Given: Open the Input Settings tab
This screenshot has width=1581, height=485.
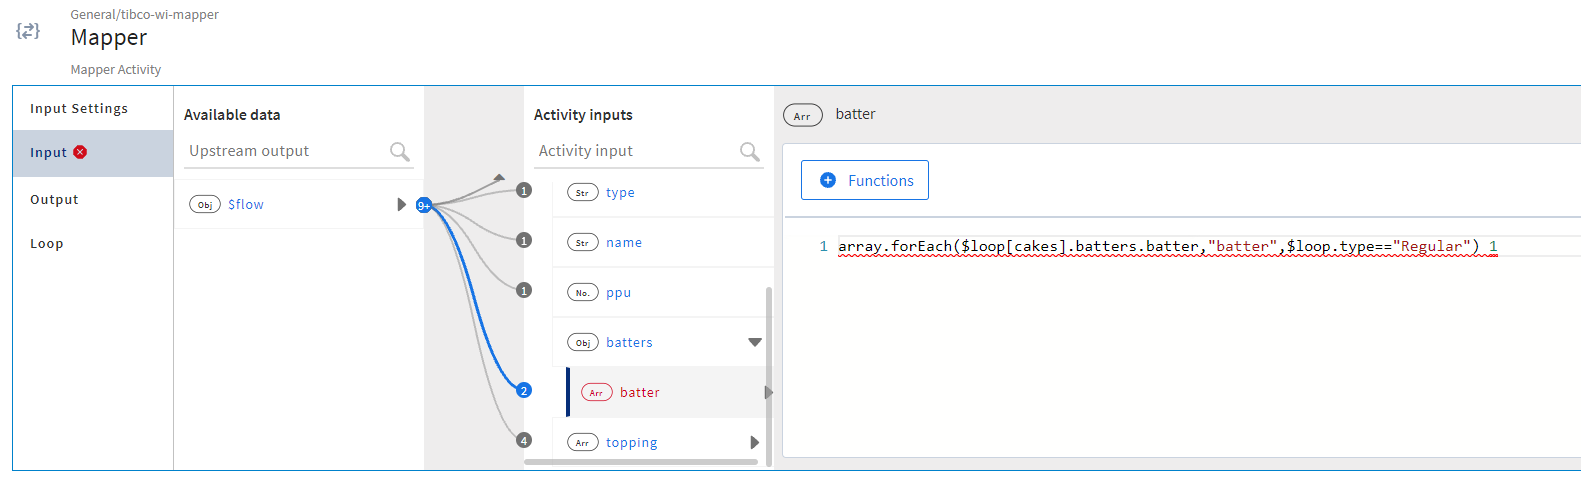Looking at the screenshot, I should point(79,108).
